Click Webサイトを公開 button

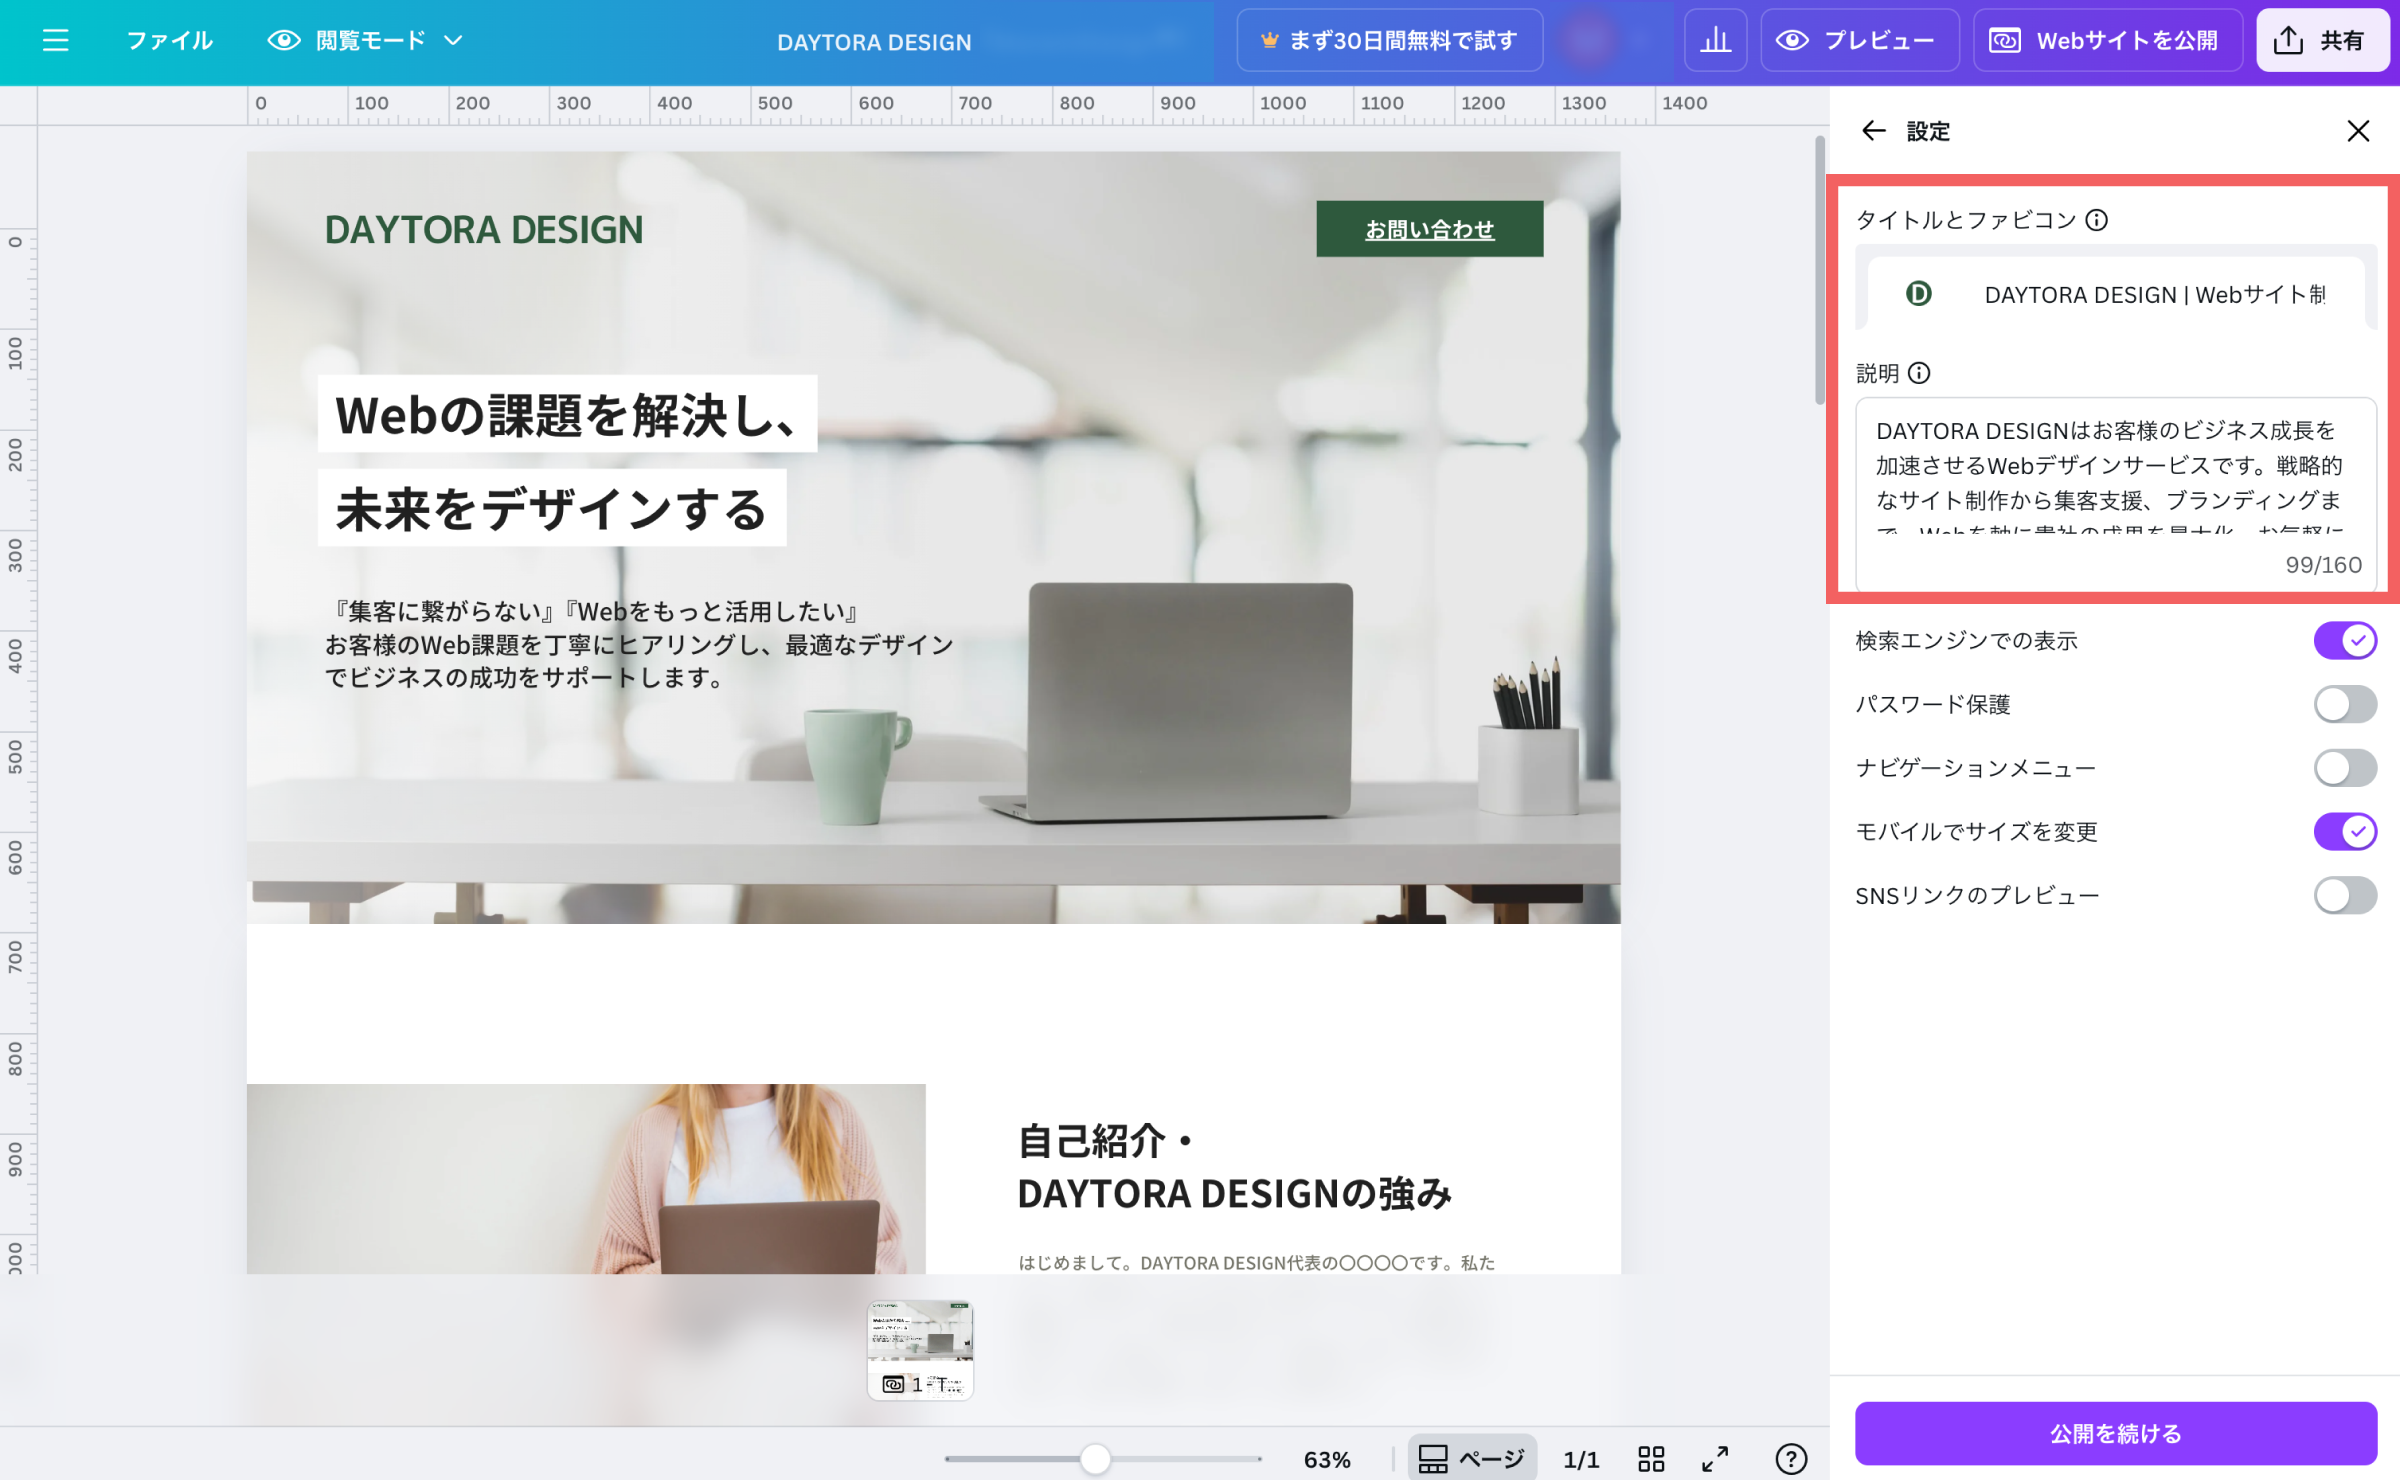point(2106,40)
